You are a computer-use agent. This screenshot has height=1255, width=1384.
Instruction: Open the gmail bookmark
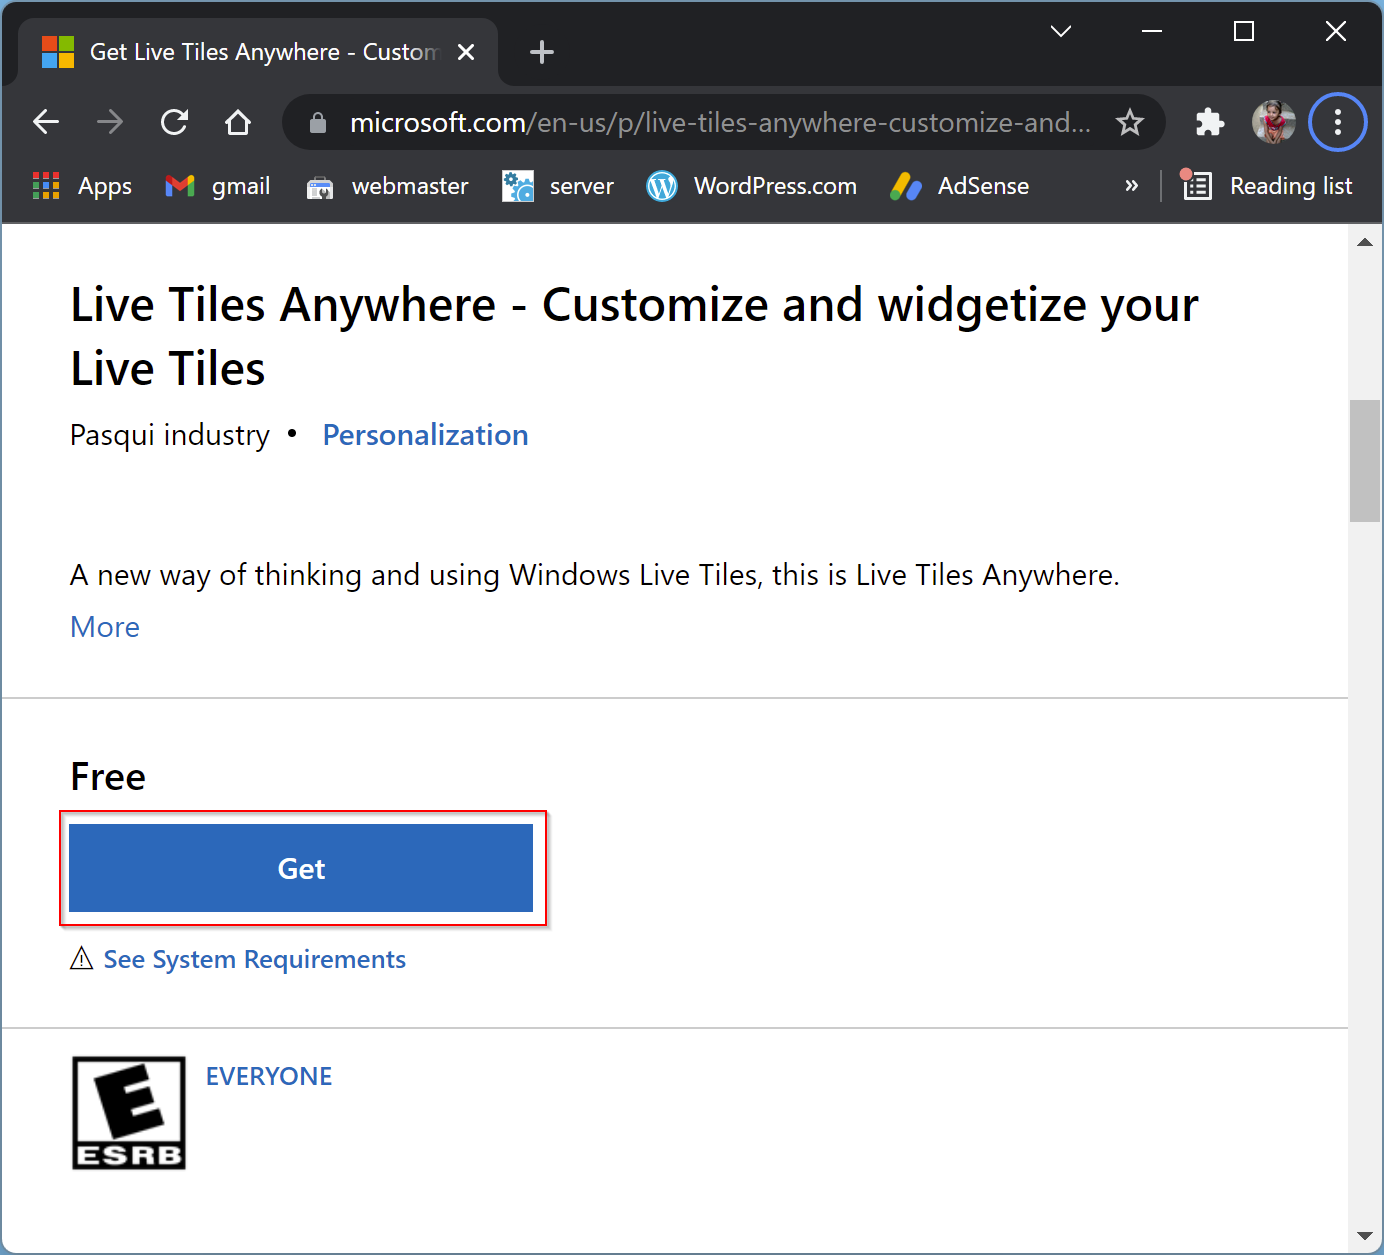[x=218, y=186]
